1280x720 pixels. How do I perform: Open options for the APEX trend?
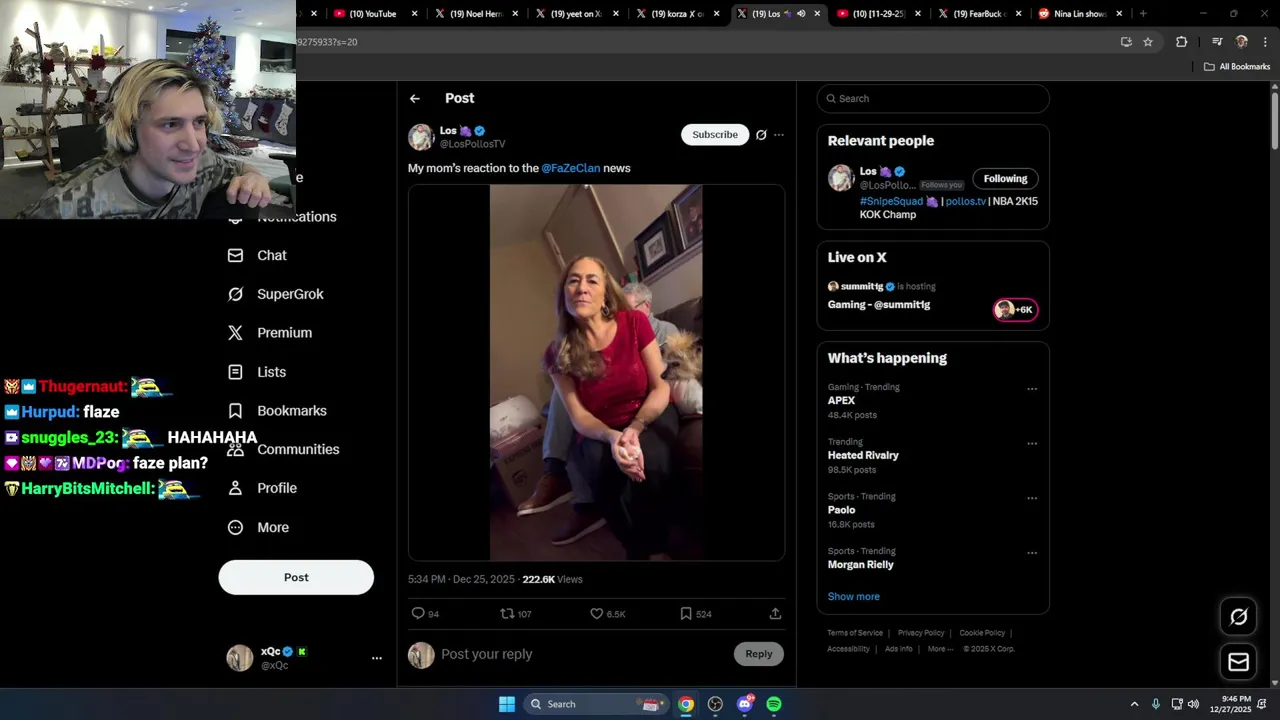point(1032,389)
